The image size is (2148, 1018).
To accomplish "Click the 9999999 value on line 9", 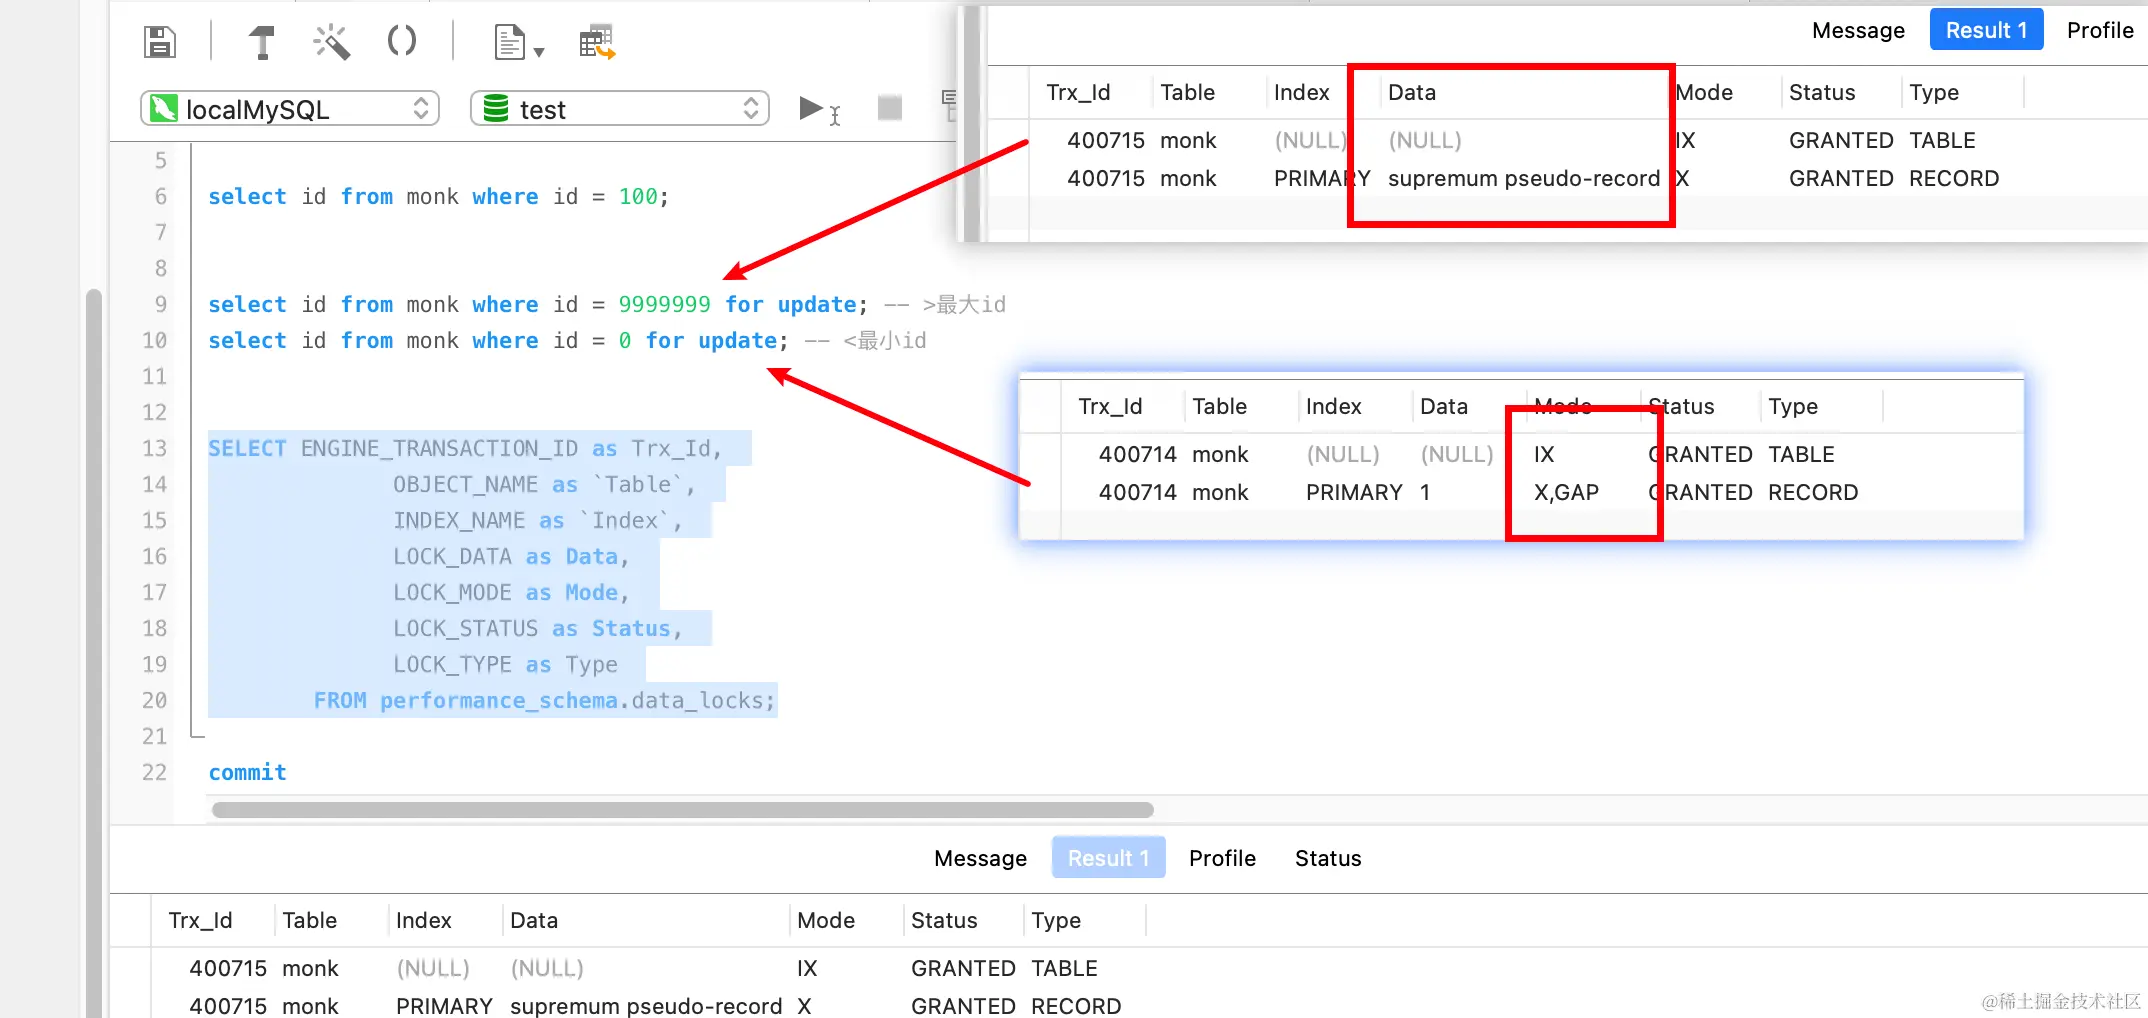I will 664,304.
